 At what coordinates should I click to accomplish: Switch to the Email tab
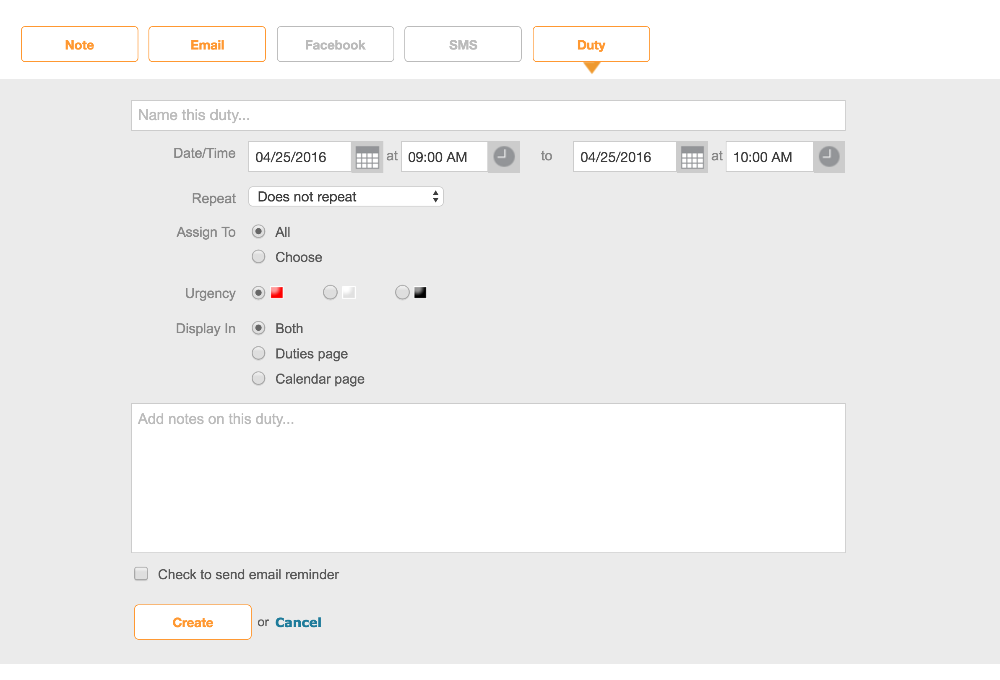click(207, 44)
